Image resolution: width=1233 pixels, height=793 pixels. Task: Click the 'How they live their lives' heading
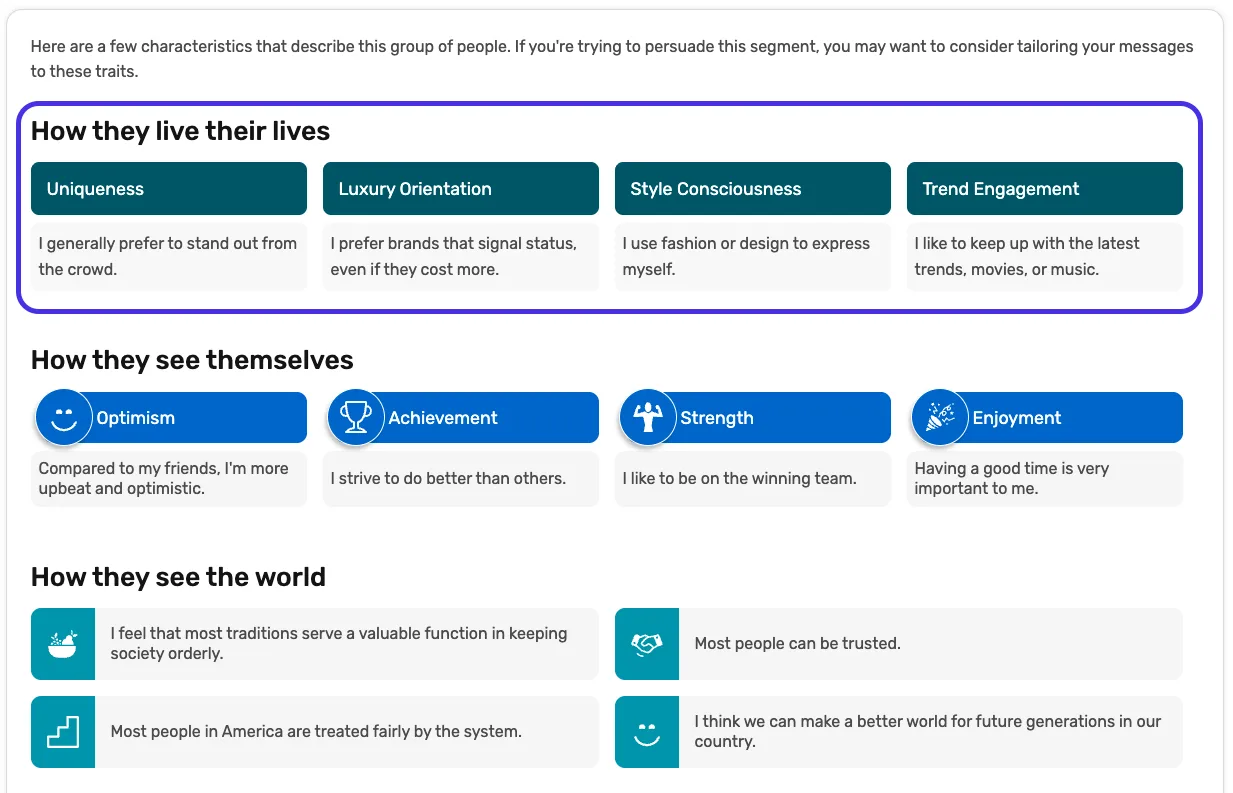pos(180,131)
